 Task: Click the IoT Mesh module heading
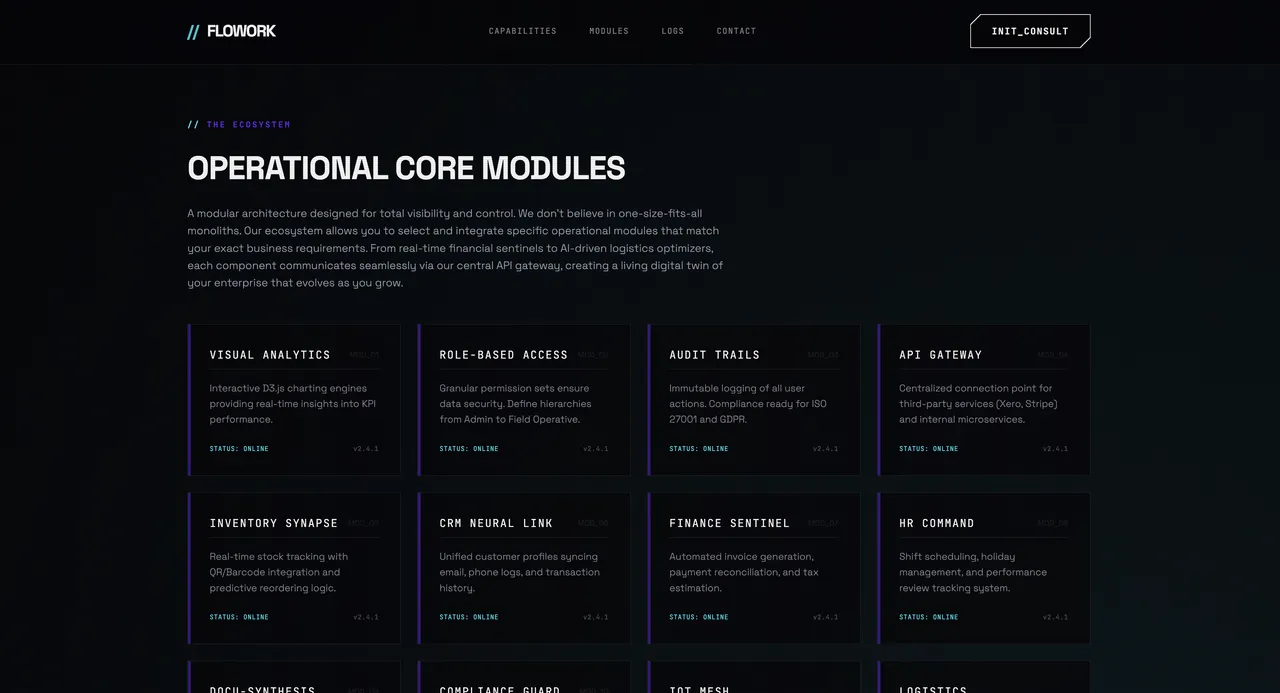click(x=699, y=688)
